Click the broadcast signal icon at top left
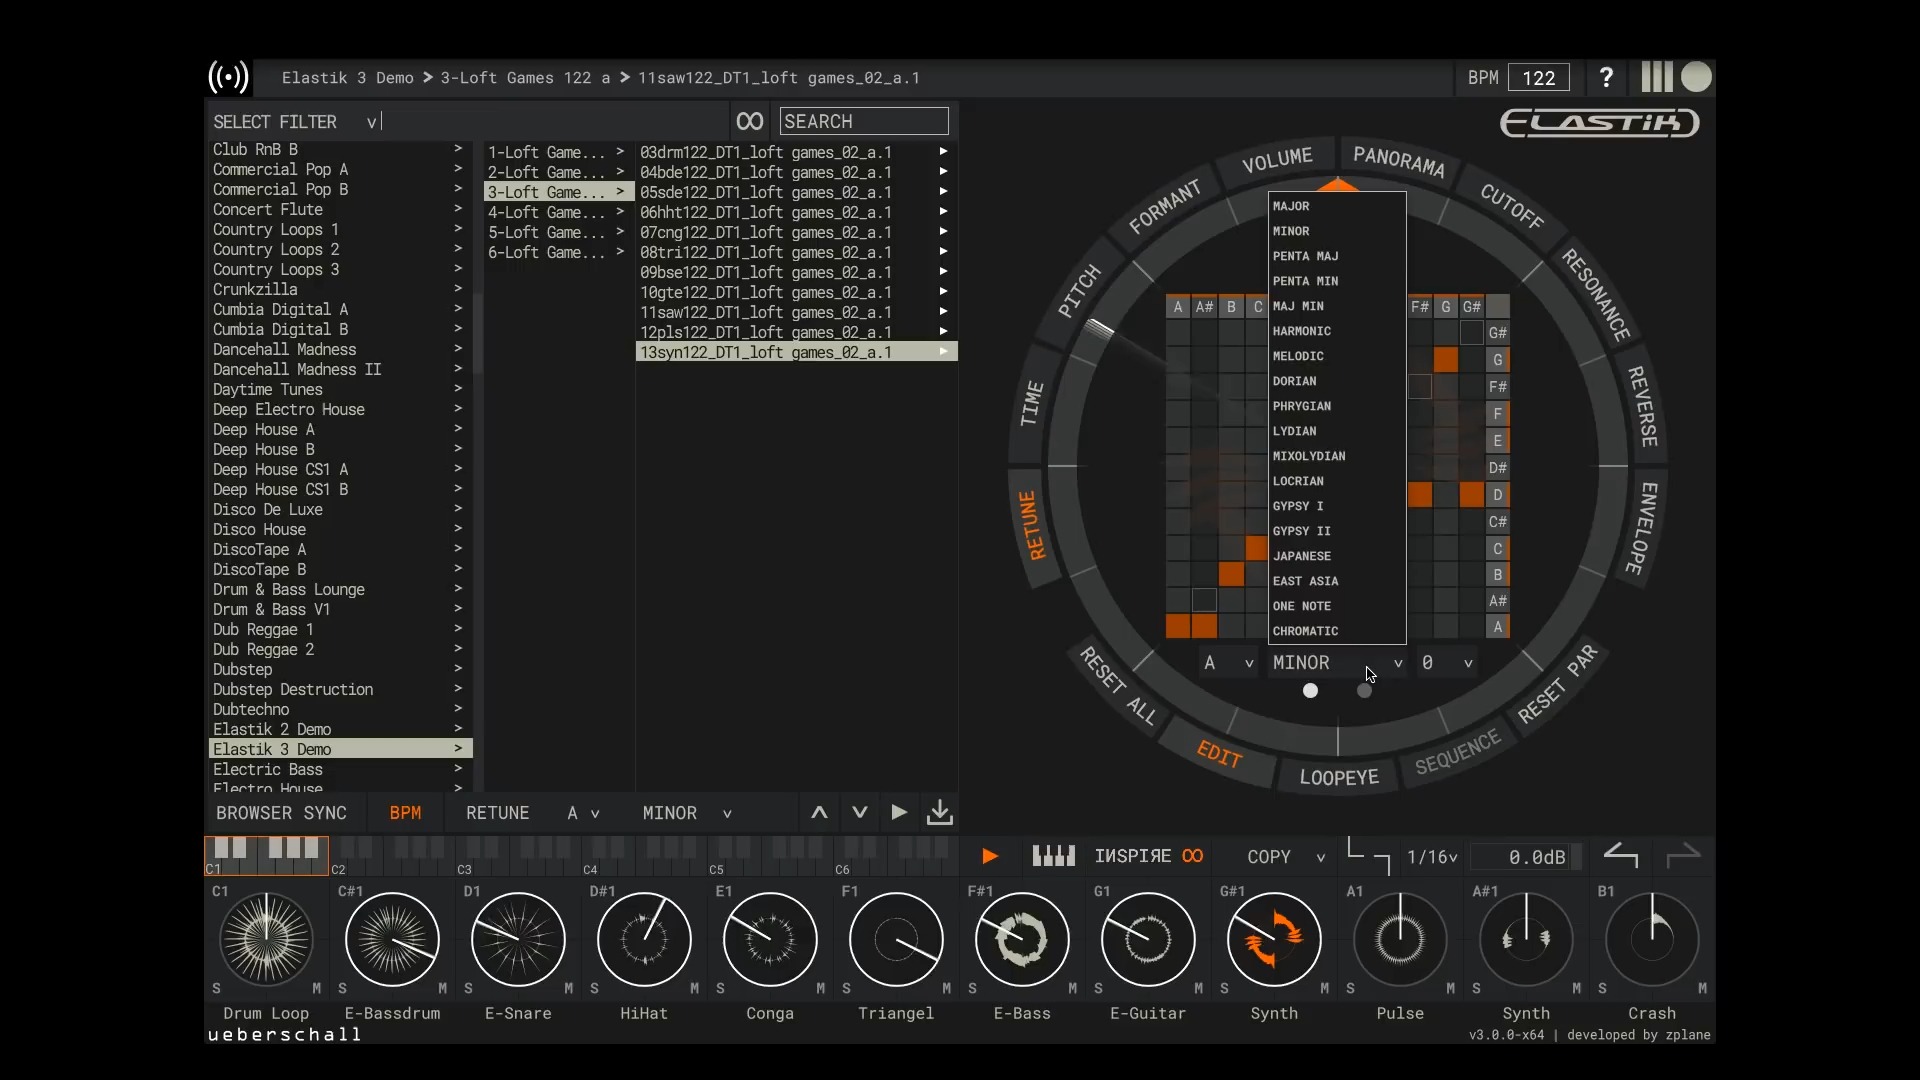Screen dimensions: 1920x1080 [228, 77]
